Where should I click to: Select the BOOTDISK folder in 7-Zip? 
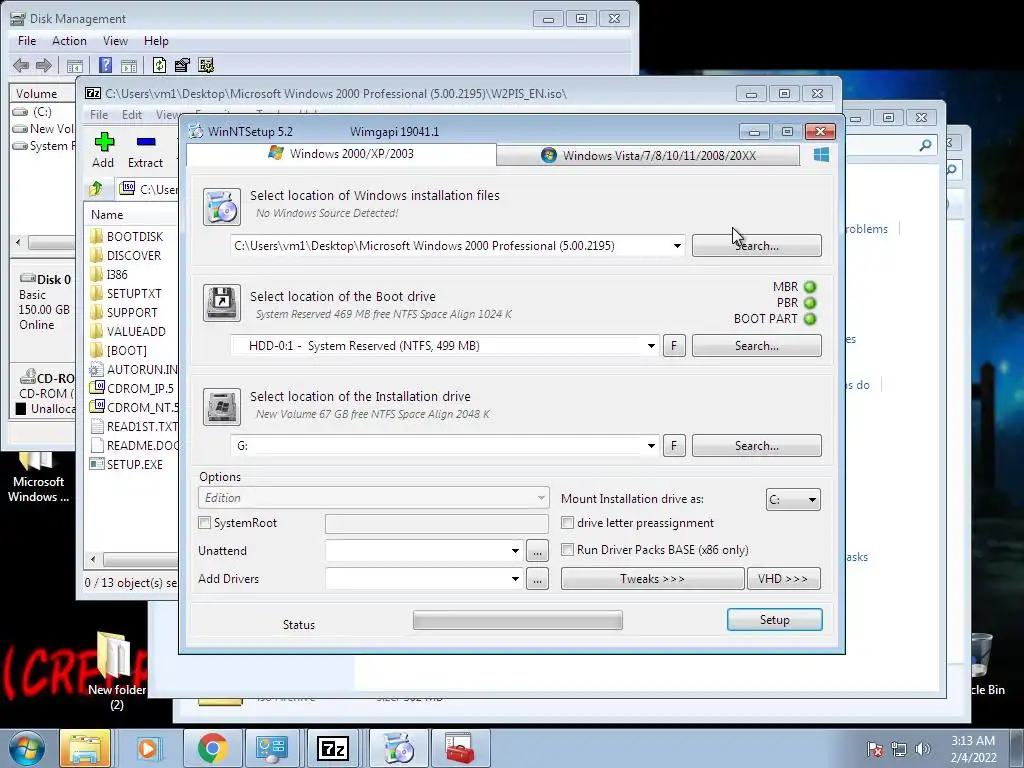tap(133, 236)
